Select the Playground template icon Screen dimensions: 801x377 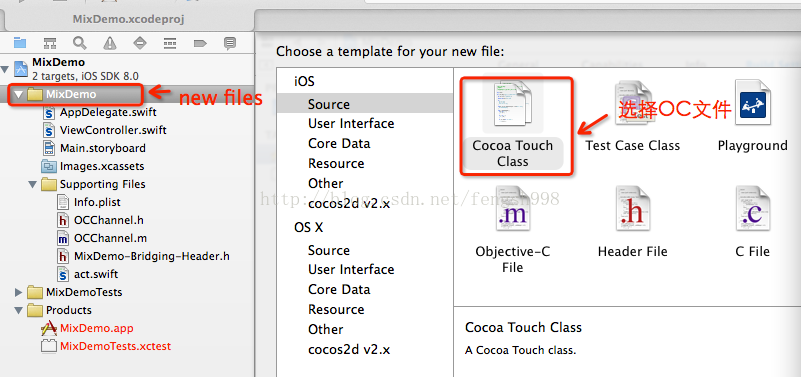pyautogui.click(x=752, y=102)
